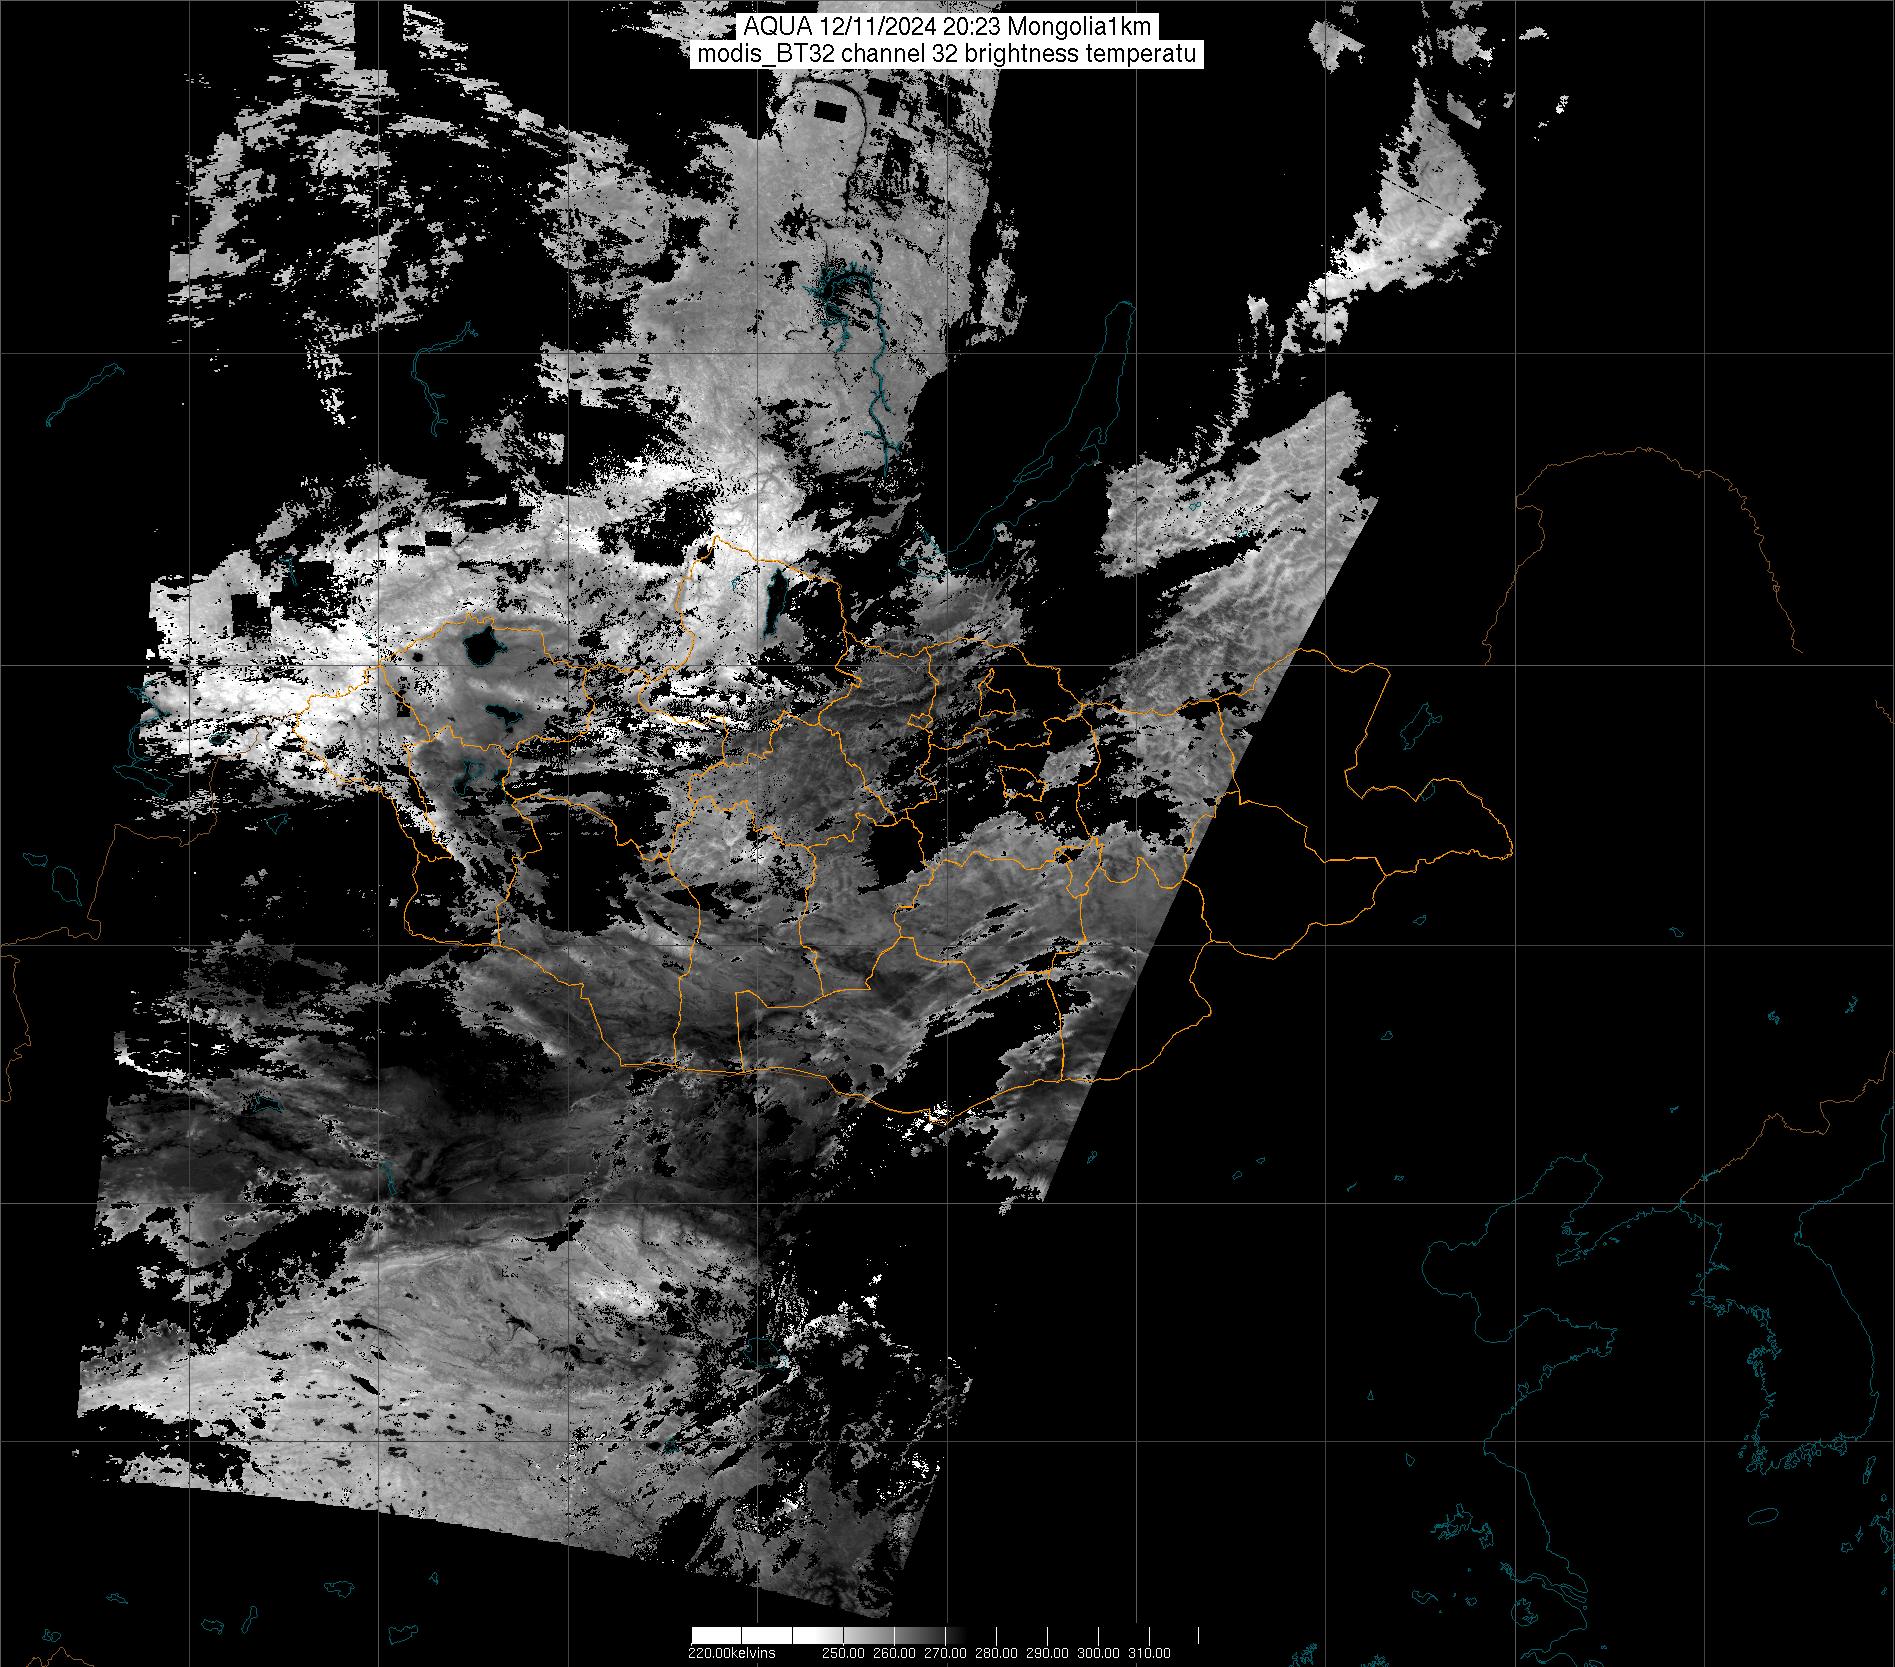
Task: Click the '300.00' scale label
Action: click(1099, 1653)
